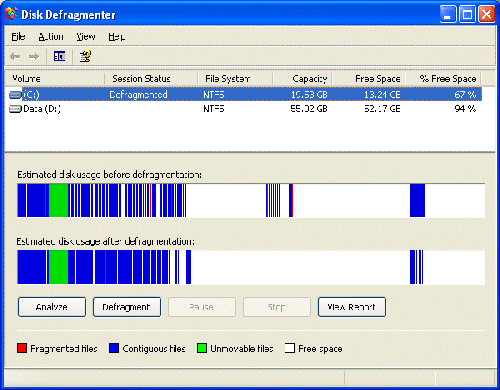Open the View Report button
This screenshot has height=390, width=500.
[352, 307]
